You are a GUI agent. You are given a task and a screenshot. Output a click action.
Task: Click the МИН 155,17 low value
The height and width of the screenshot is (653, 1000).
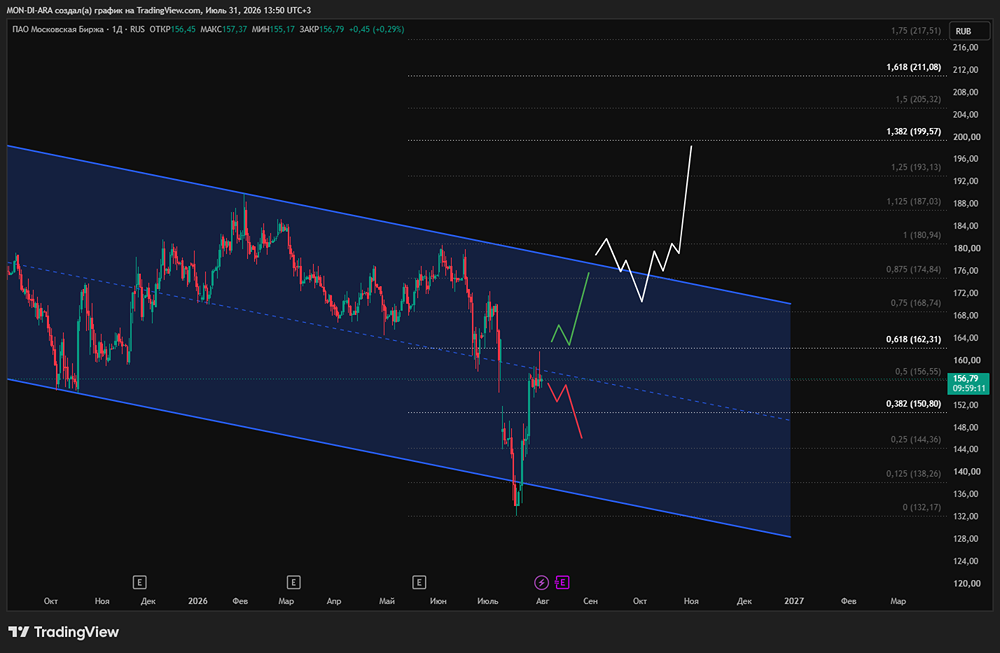273,29
